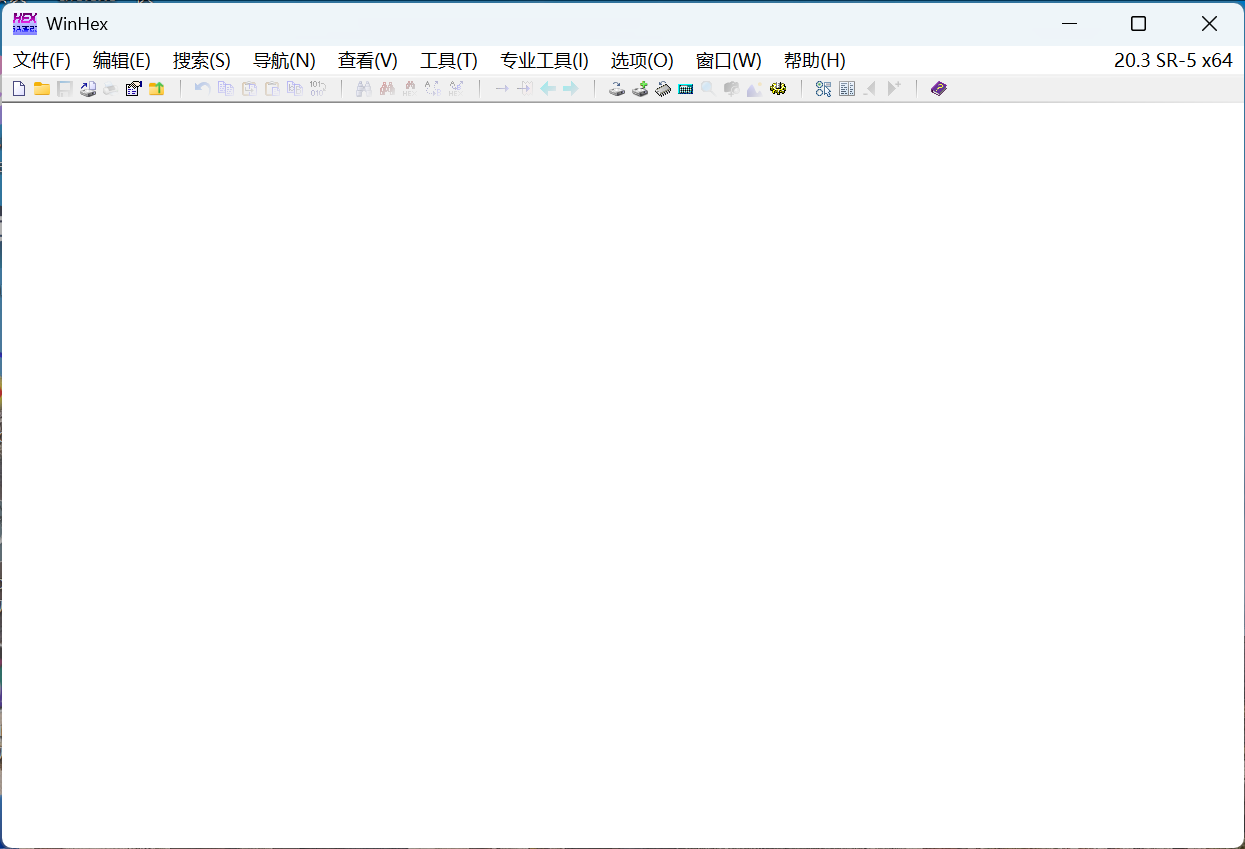The image size is (1245, 849).
Task: Open the 编辑(E) menu
Action: [x=122, y=60]
